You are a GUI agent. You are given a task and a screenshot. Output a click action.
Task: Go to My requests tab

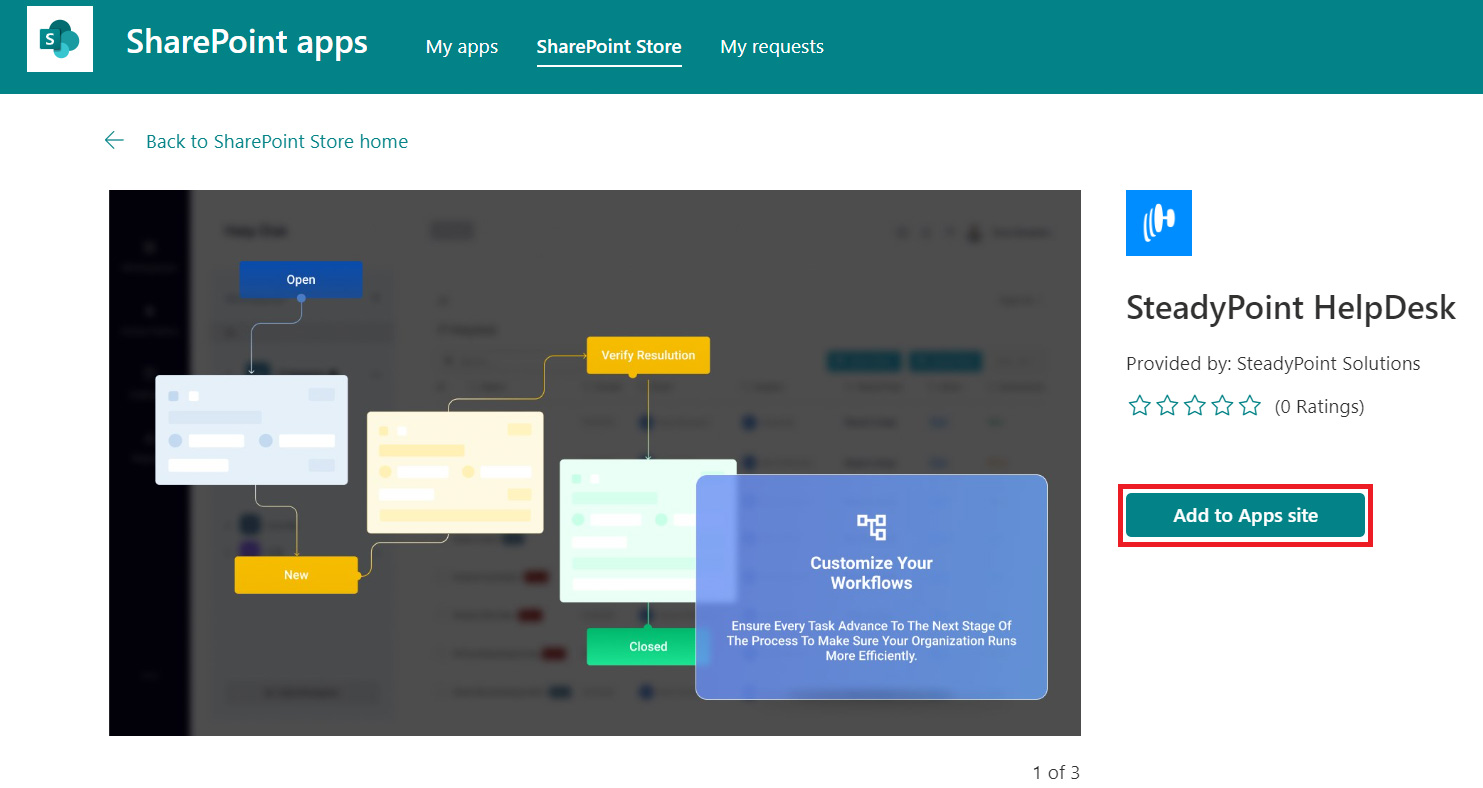pyautogui.click(x=772, y=46)
